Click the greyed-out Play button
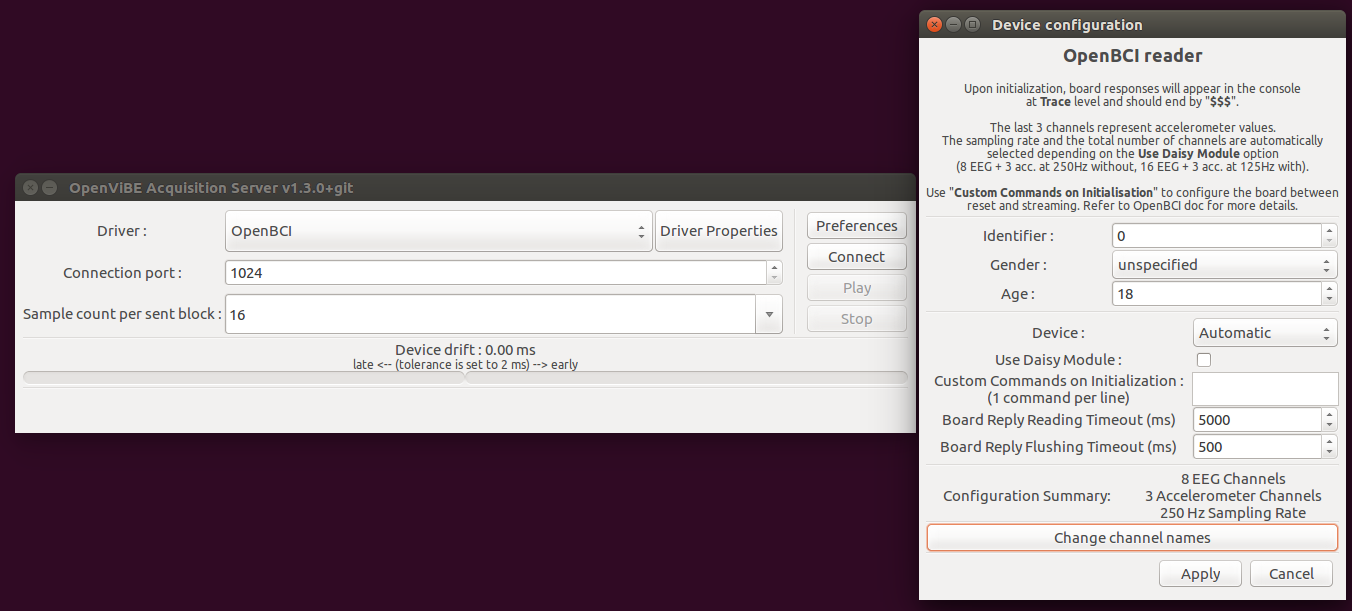 (x=857, y=288)
